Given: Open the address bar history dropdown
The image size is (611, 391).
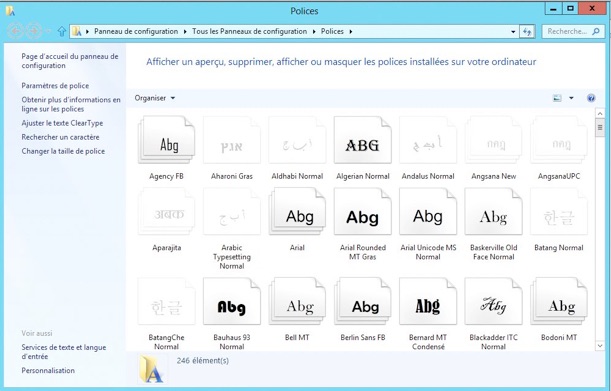Looking at the screenshot, I should (x=513, y=32).
